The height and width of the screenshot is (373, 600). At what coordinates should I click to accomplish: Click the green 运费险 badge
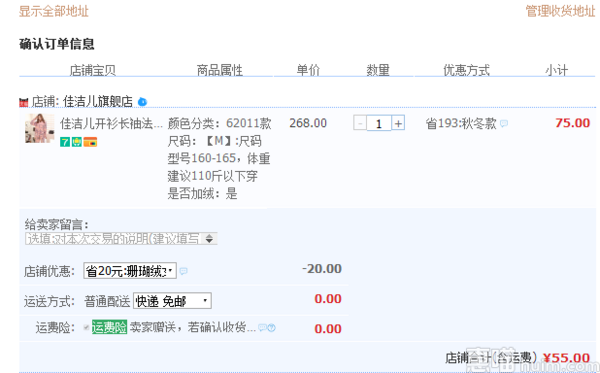point(109,327)
